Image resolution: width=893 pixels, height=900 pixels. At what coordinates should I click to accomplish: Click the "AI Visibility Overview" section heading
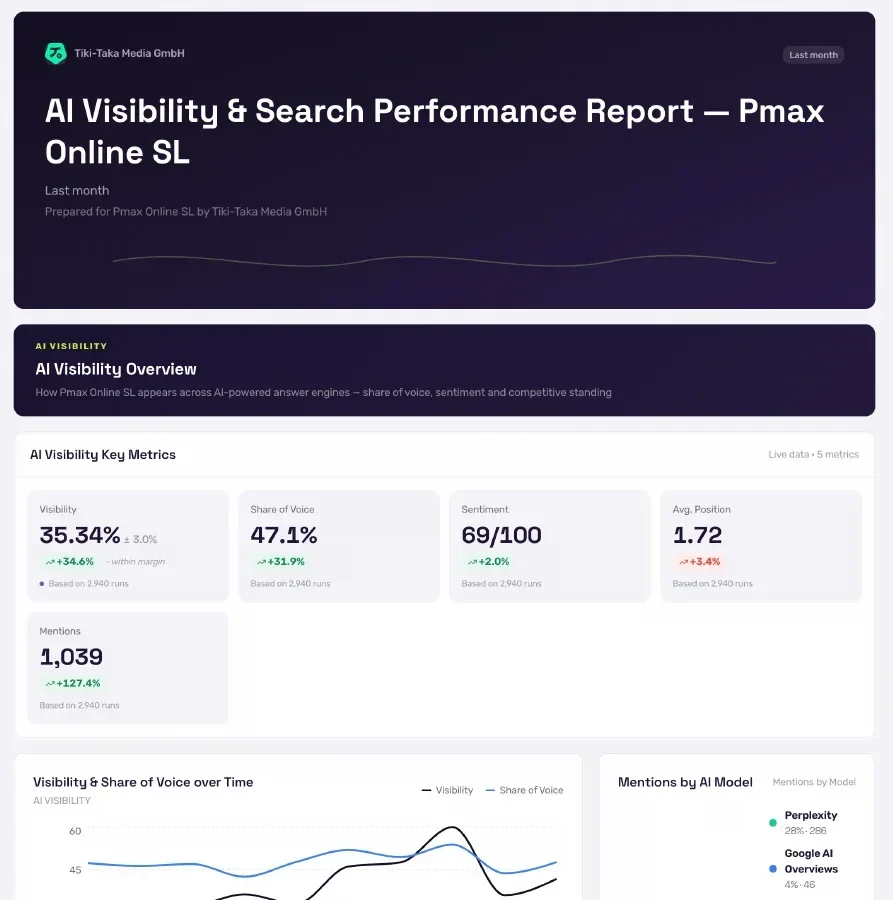click(116, 369)
